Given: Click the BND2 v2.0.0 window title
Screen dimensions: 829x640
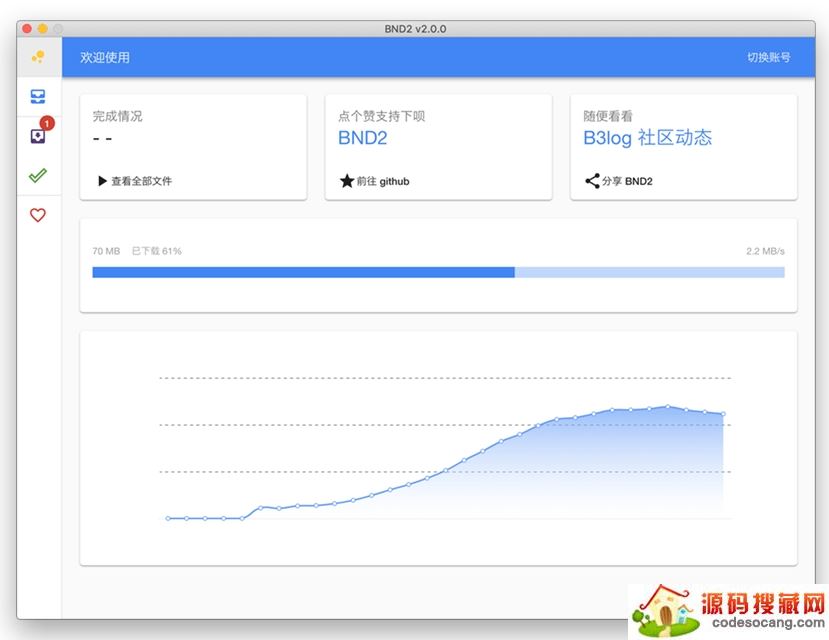Looking at the screenshot, I should click(x=416, y=29).
